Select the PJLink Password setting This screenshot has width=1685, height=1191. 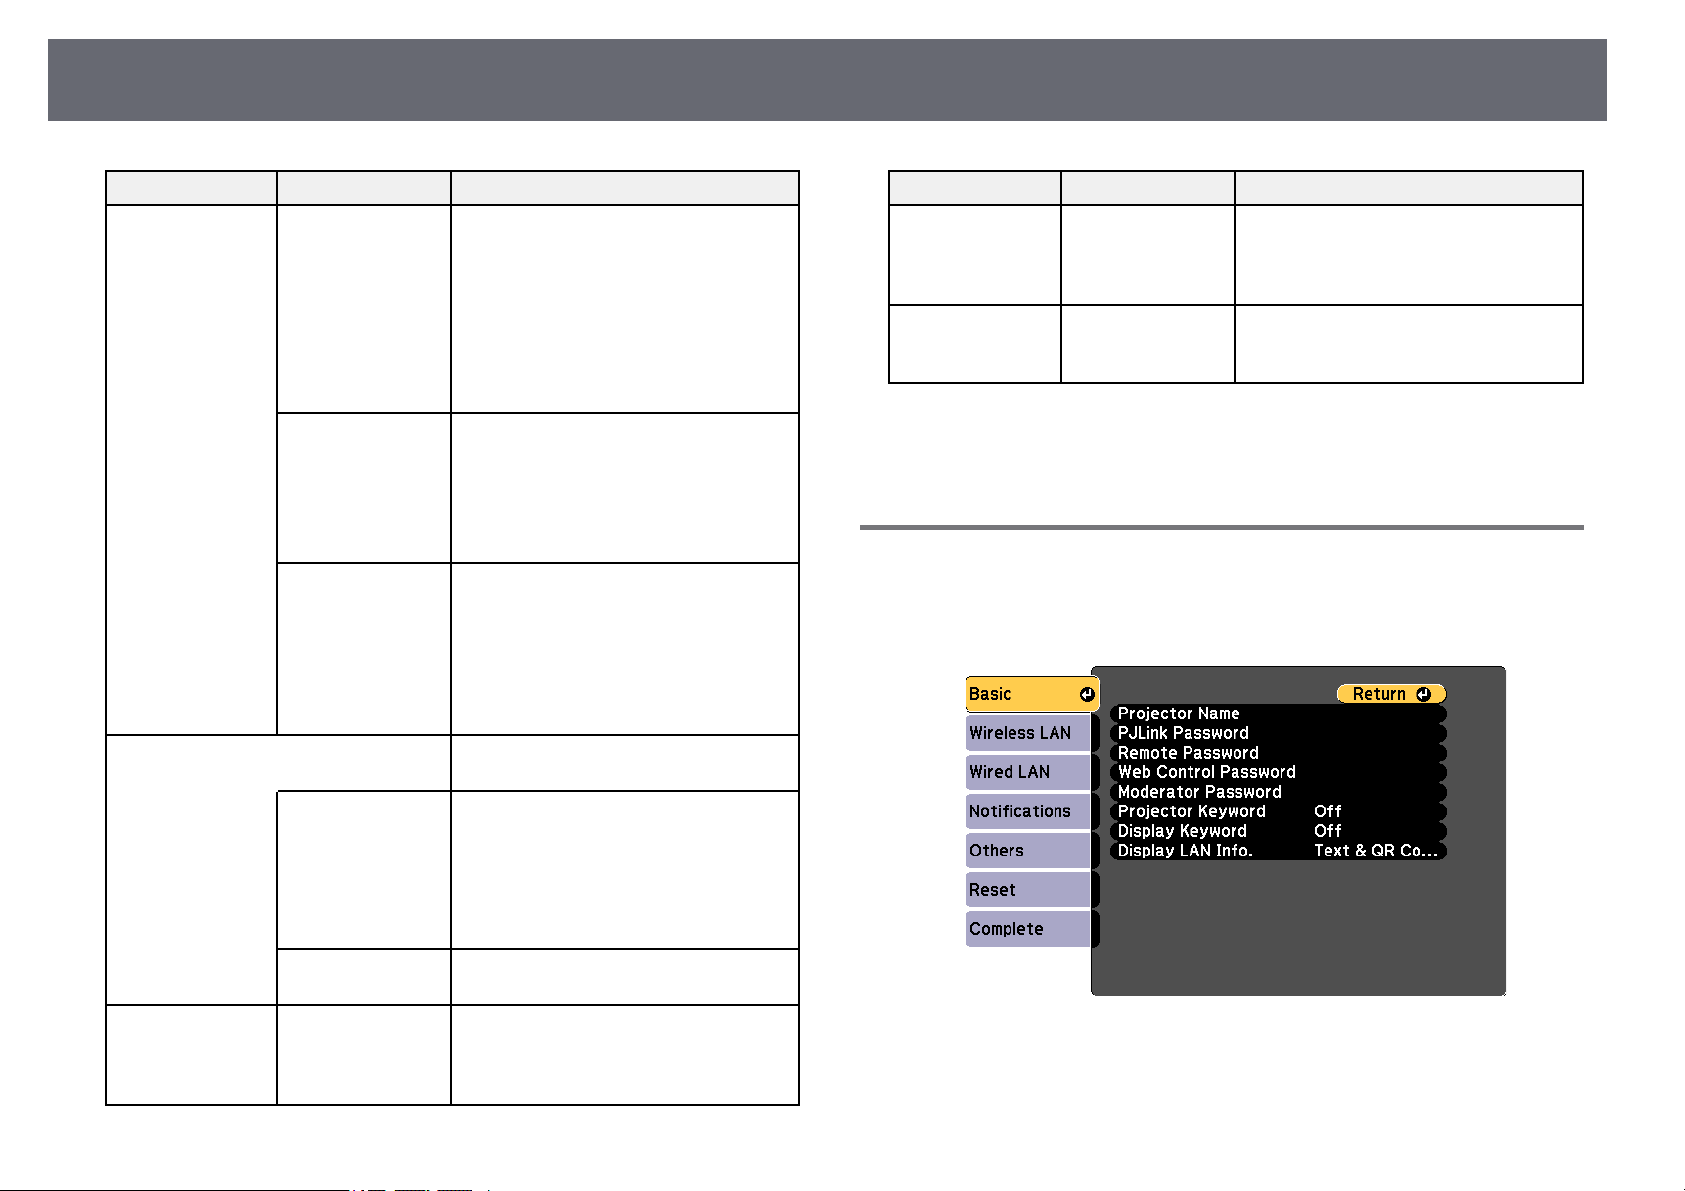coord(1278,733)
